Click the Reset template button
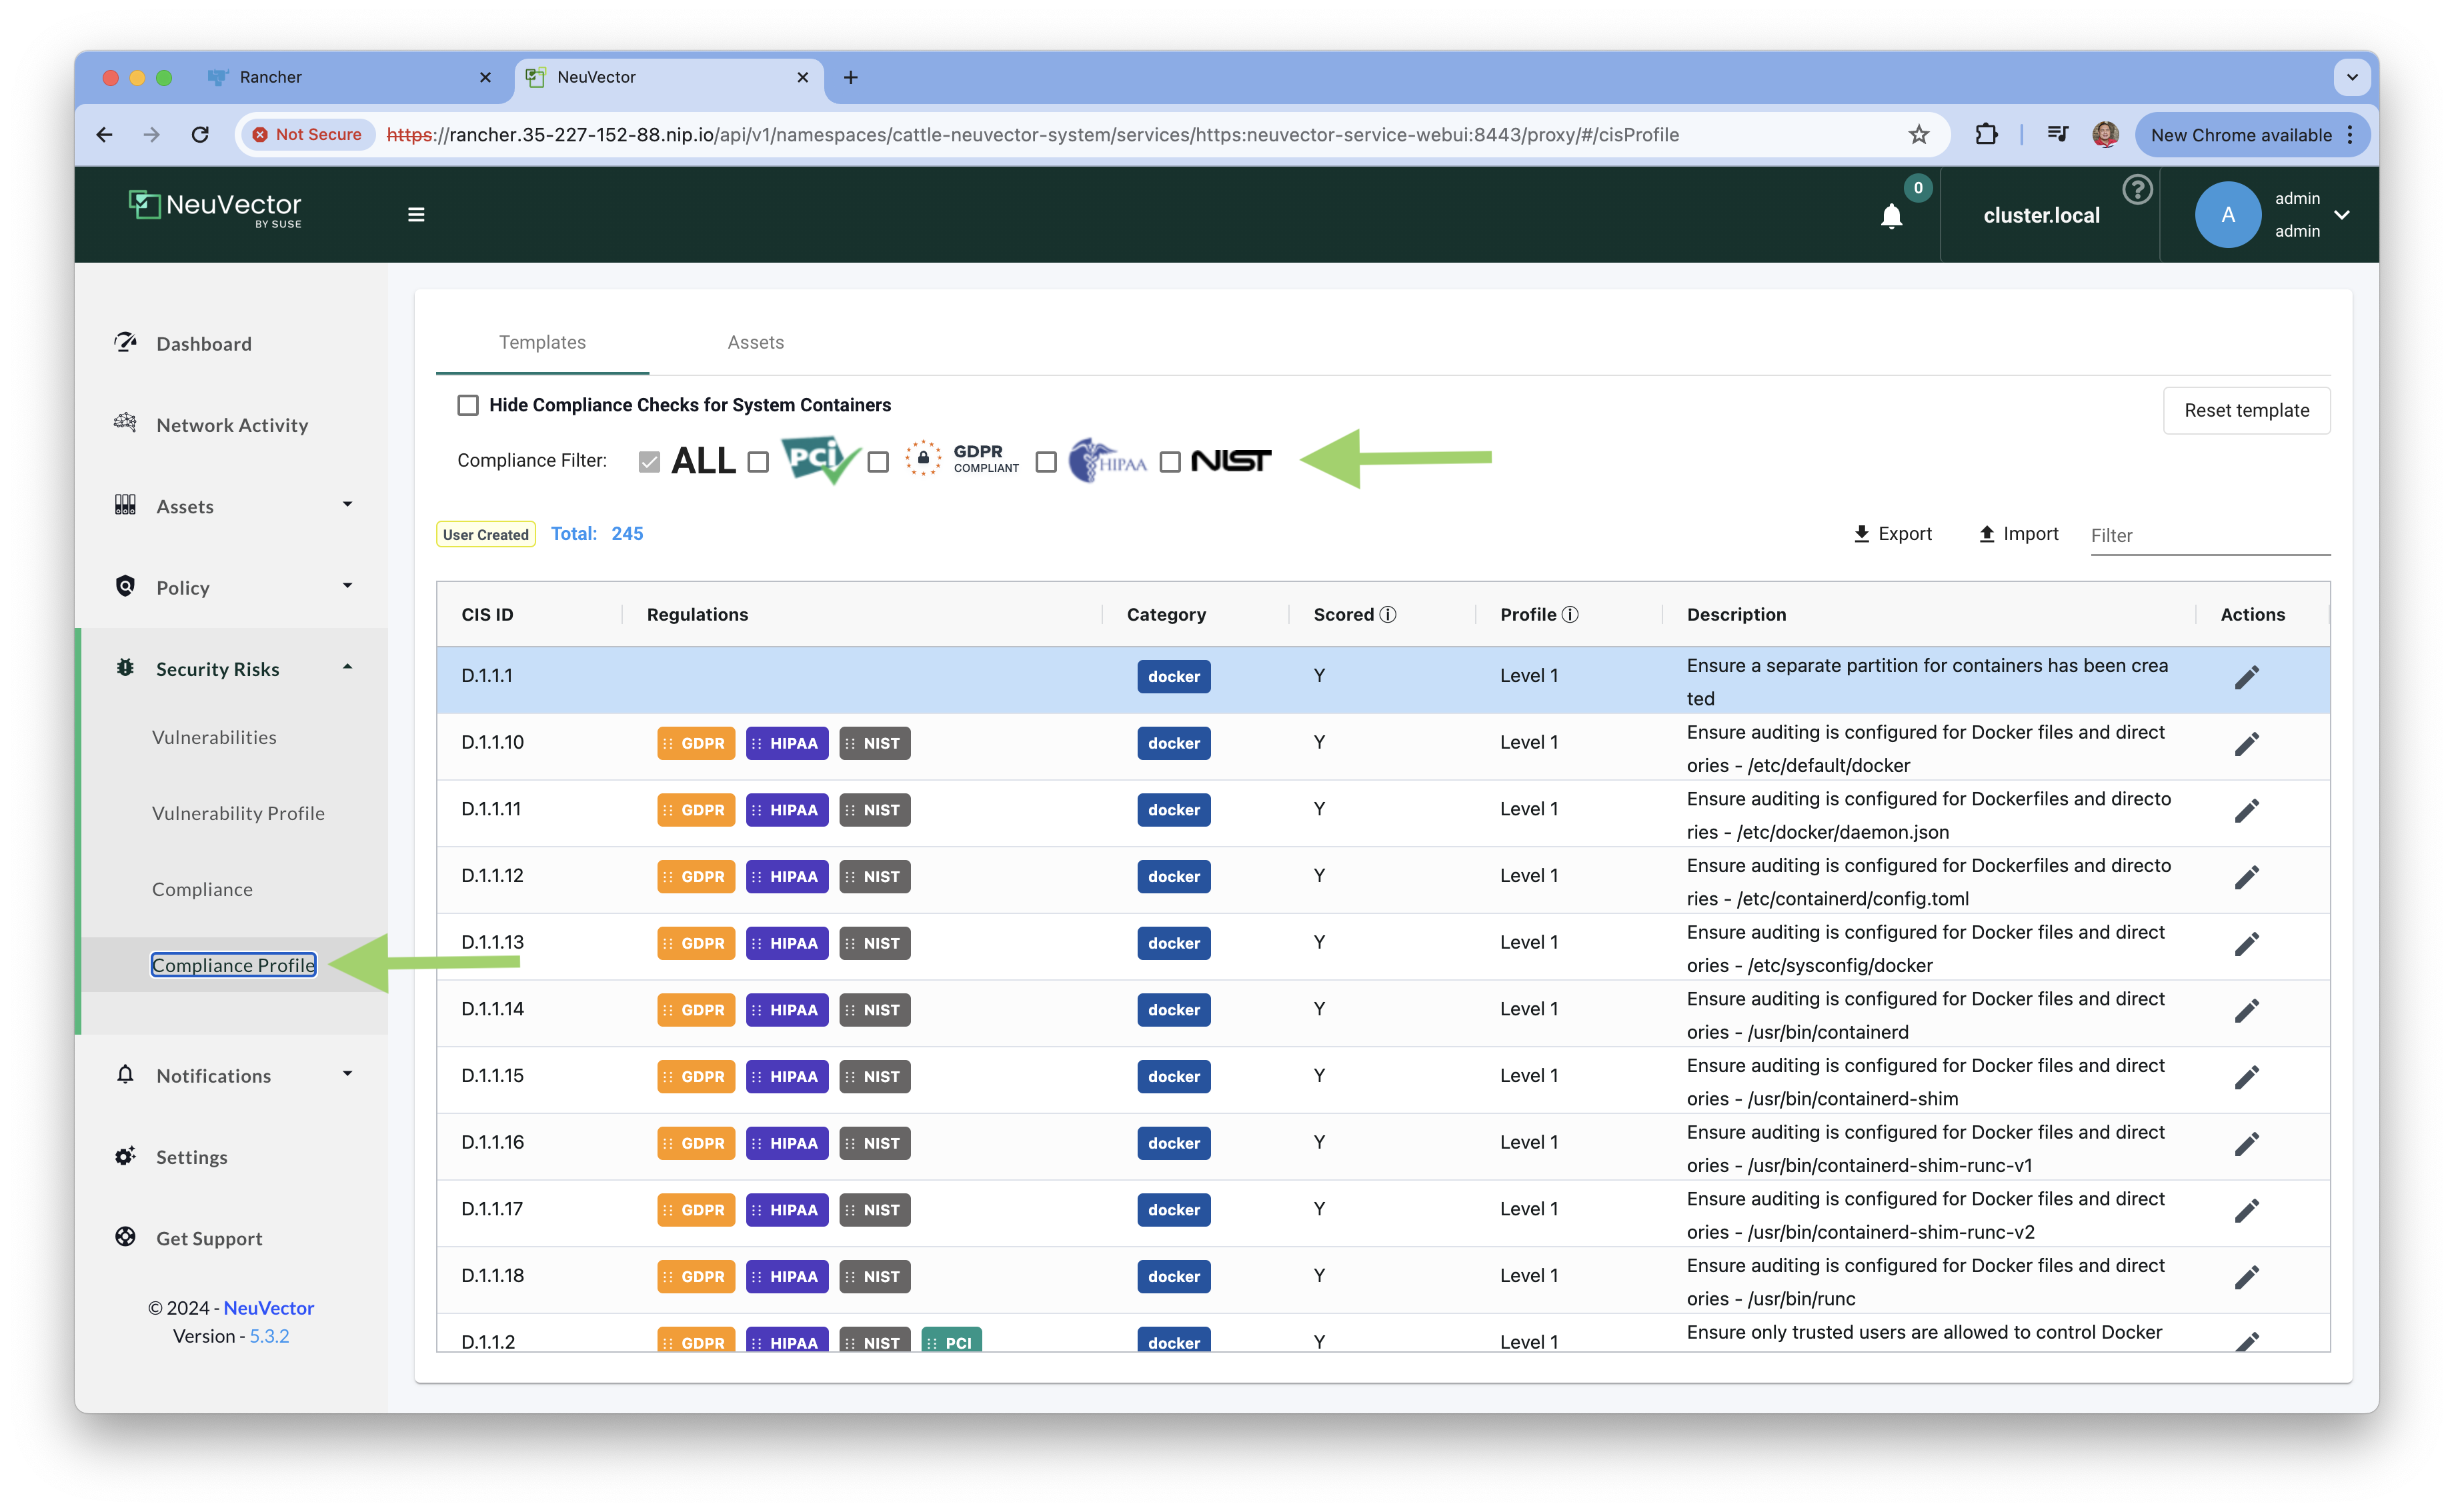 tap(2246, 410)
